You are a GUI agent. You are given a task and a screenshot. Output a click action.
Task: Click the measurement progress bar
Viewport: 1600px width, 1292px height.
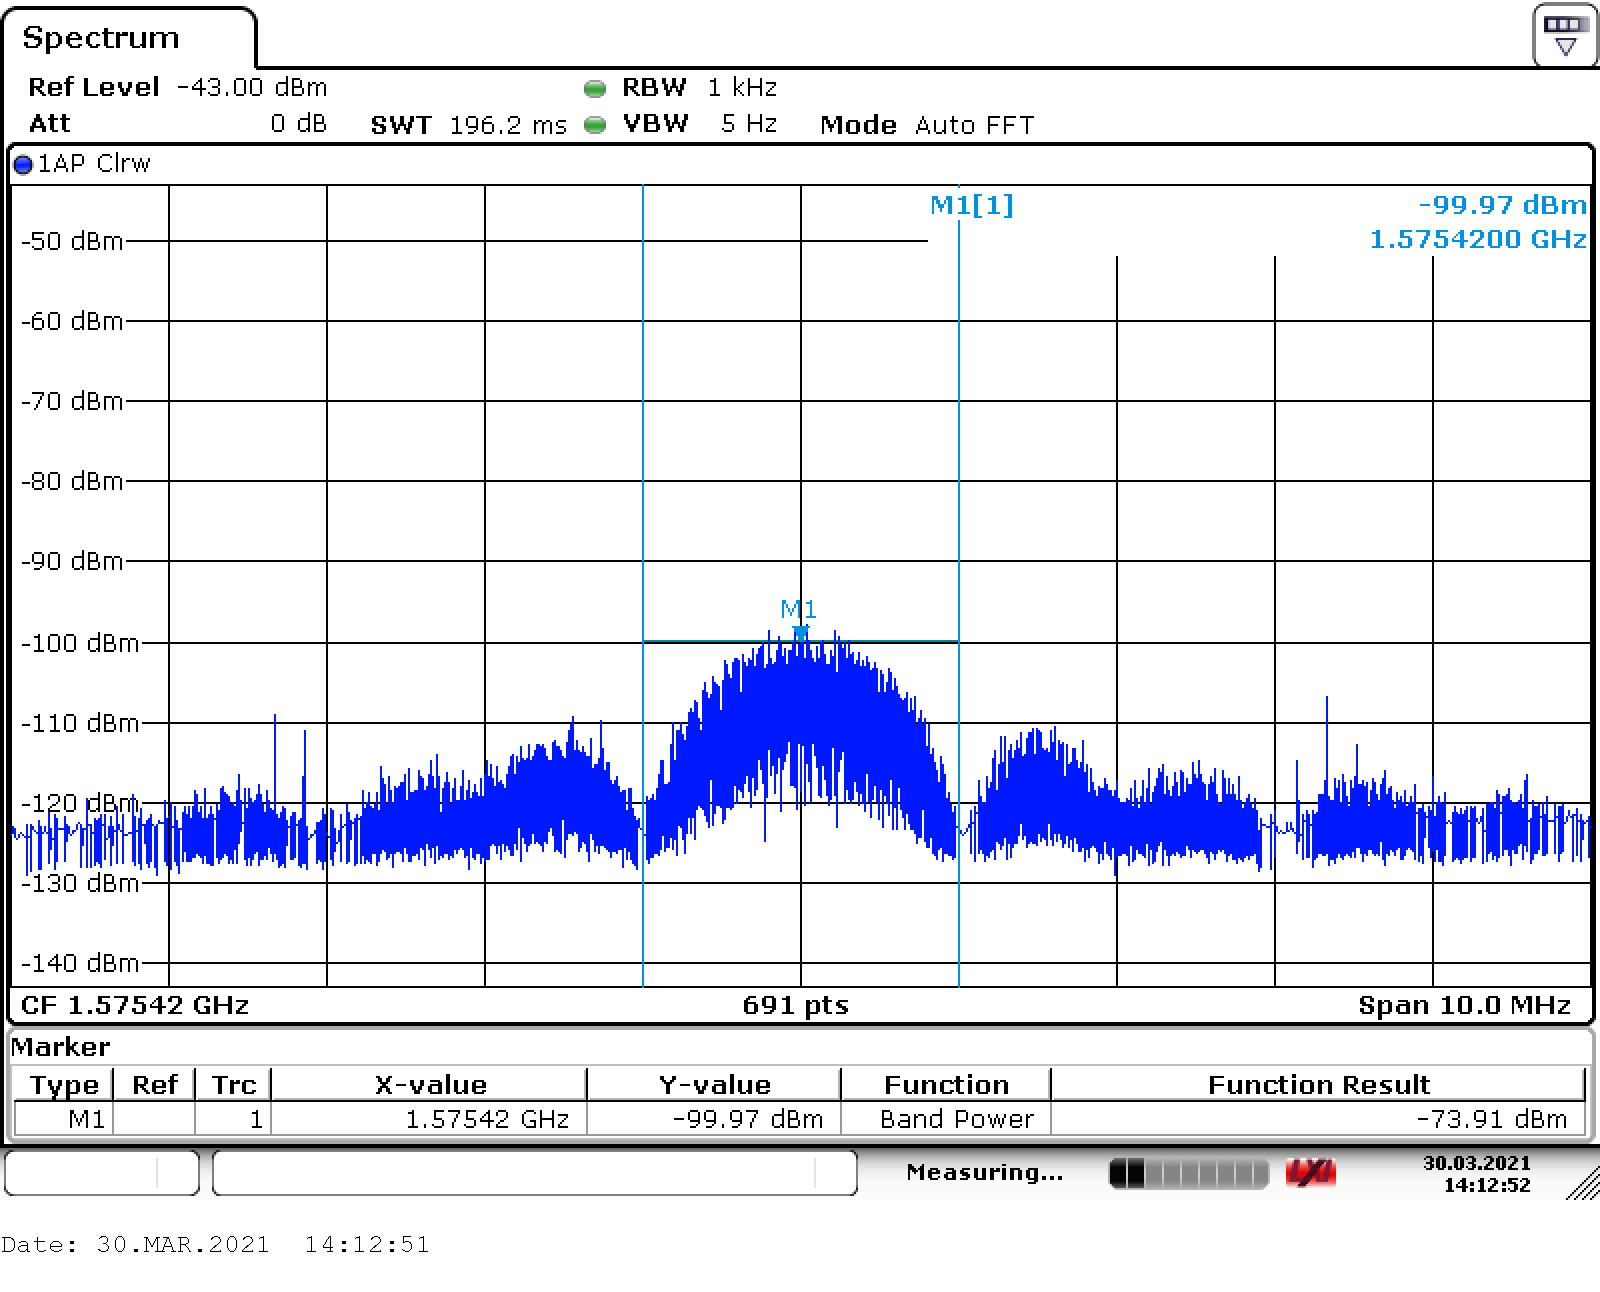[x=1188, y=1173]
